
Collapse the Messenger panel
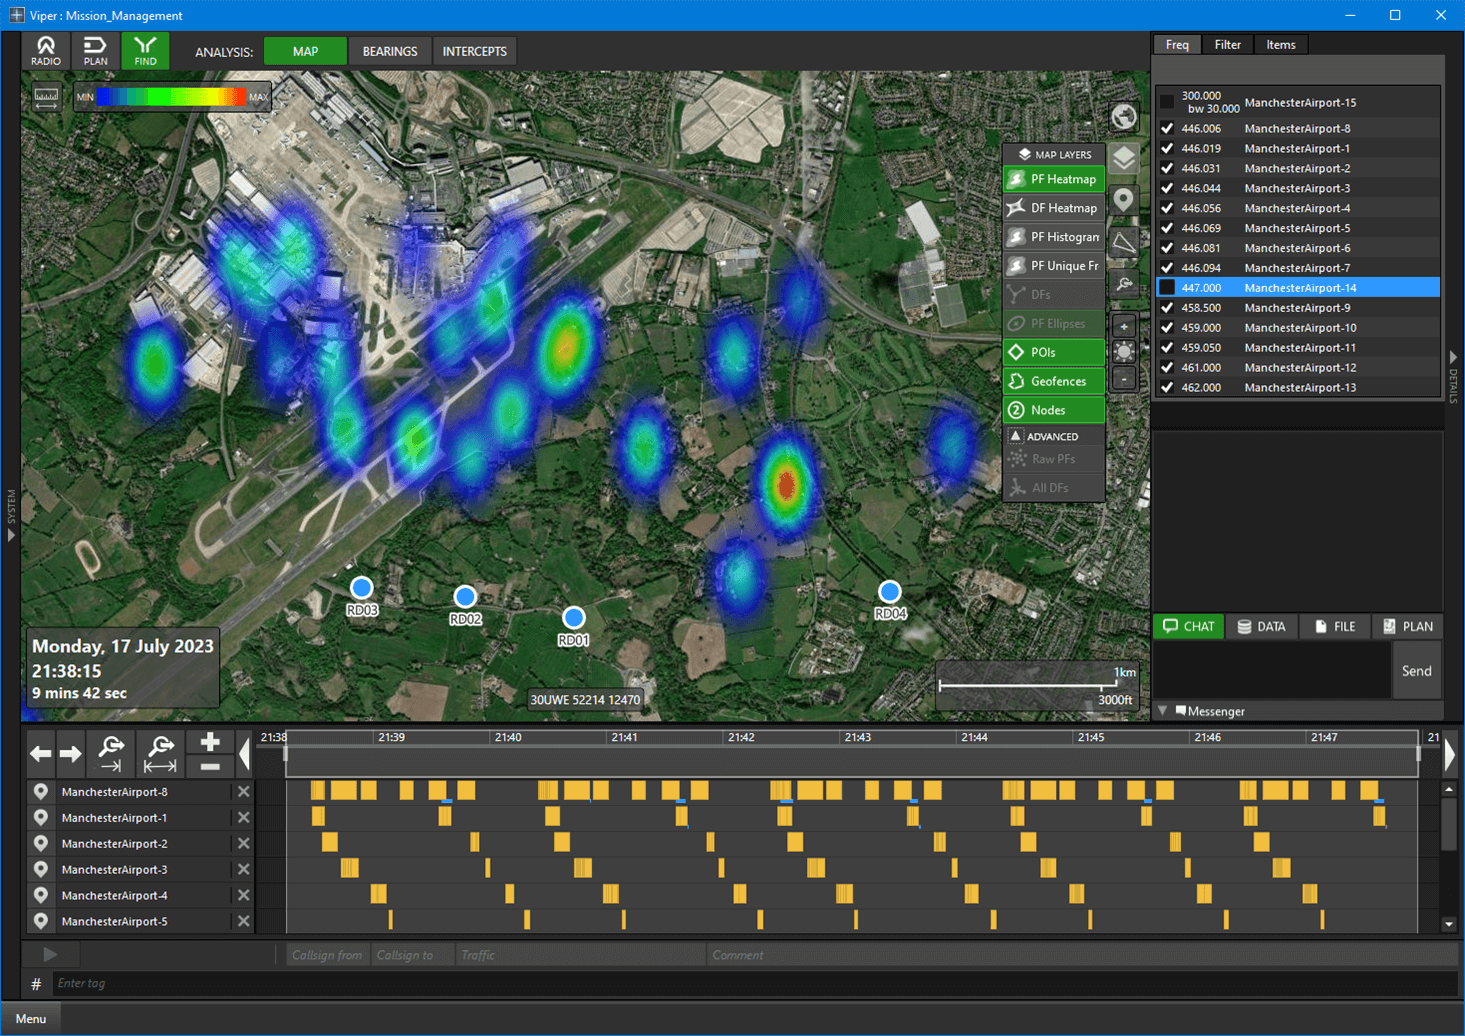click(x=1163, y=711)
